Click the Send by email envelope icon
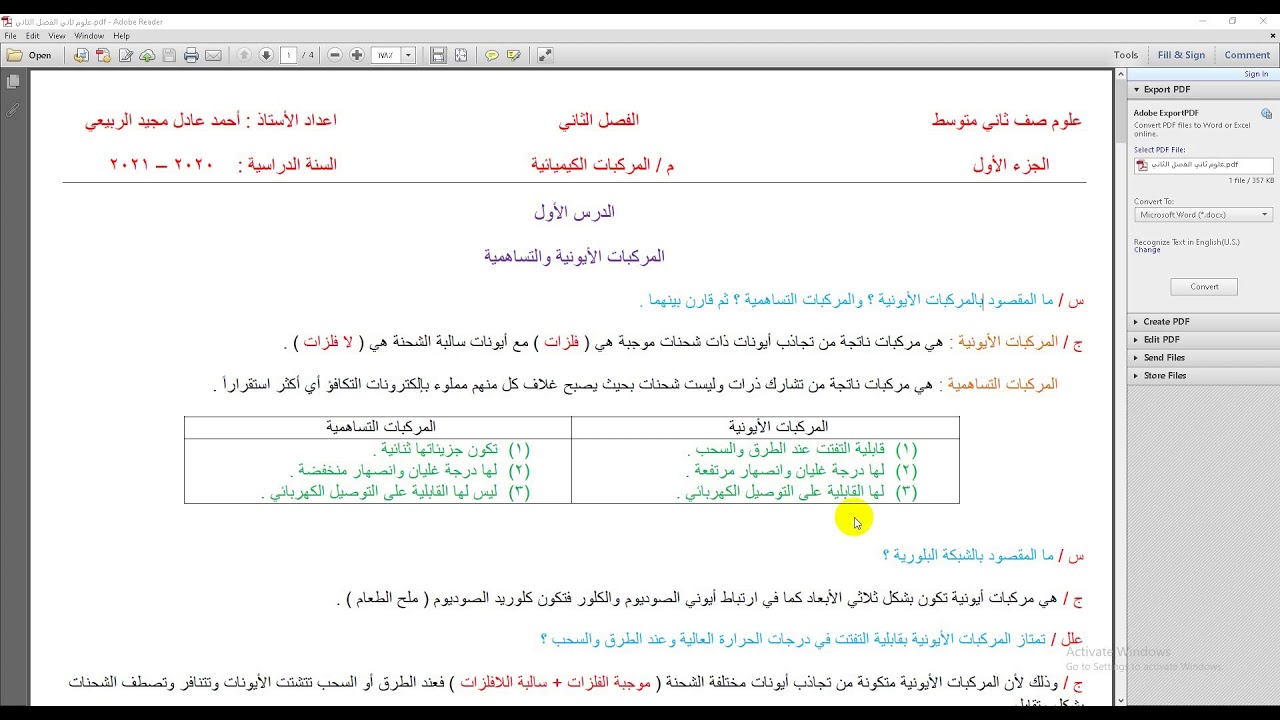Viewport: 1280px width, 720px height. click(213, 55)
